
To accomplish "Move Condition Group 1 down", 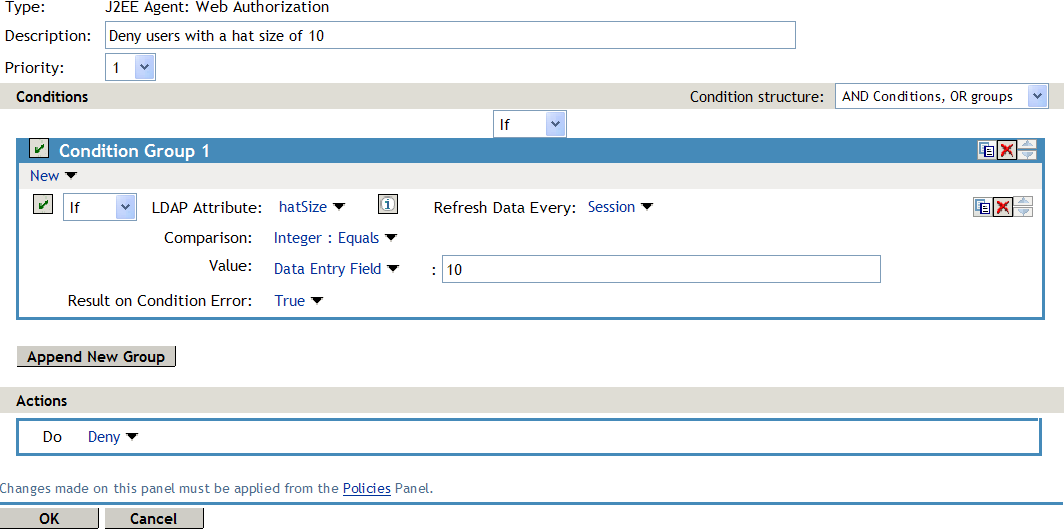I will [x=1027, y=156].
